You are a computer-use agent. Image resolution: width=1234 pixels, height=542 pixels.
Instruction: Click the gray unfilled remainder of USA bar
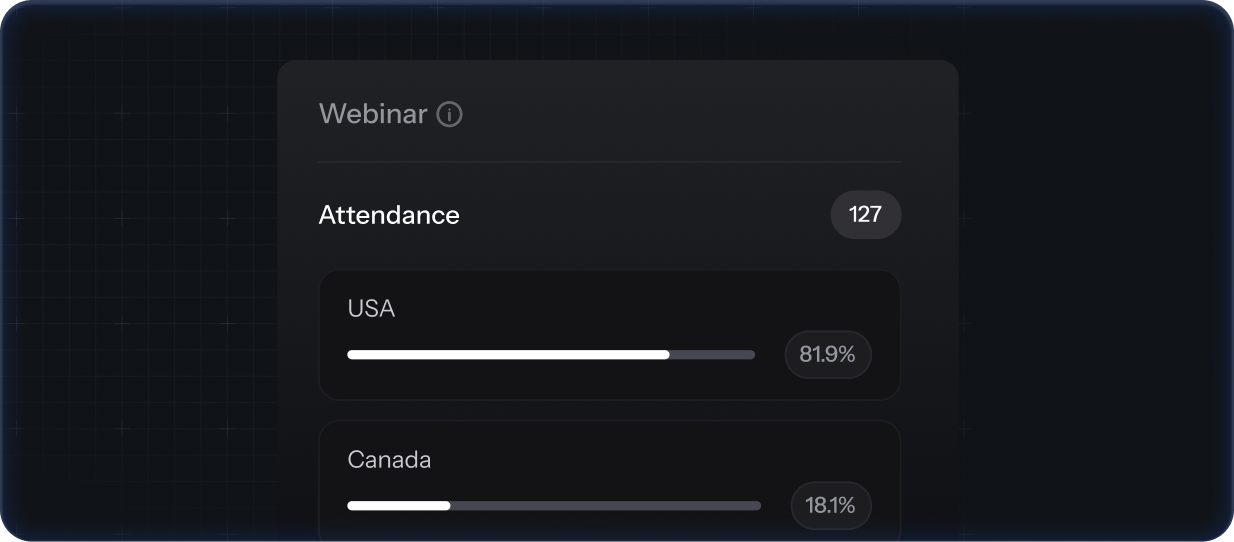tap(712, 354)
